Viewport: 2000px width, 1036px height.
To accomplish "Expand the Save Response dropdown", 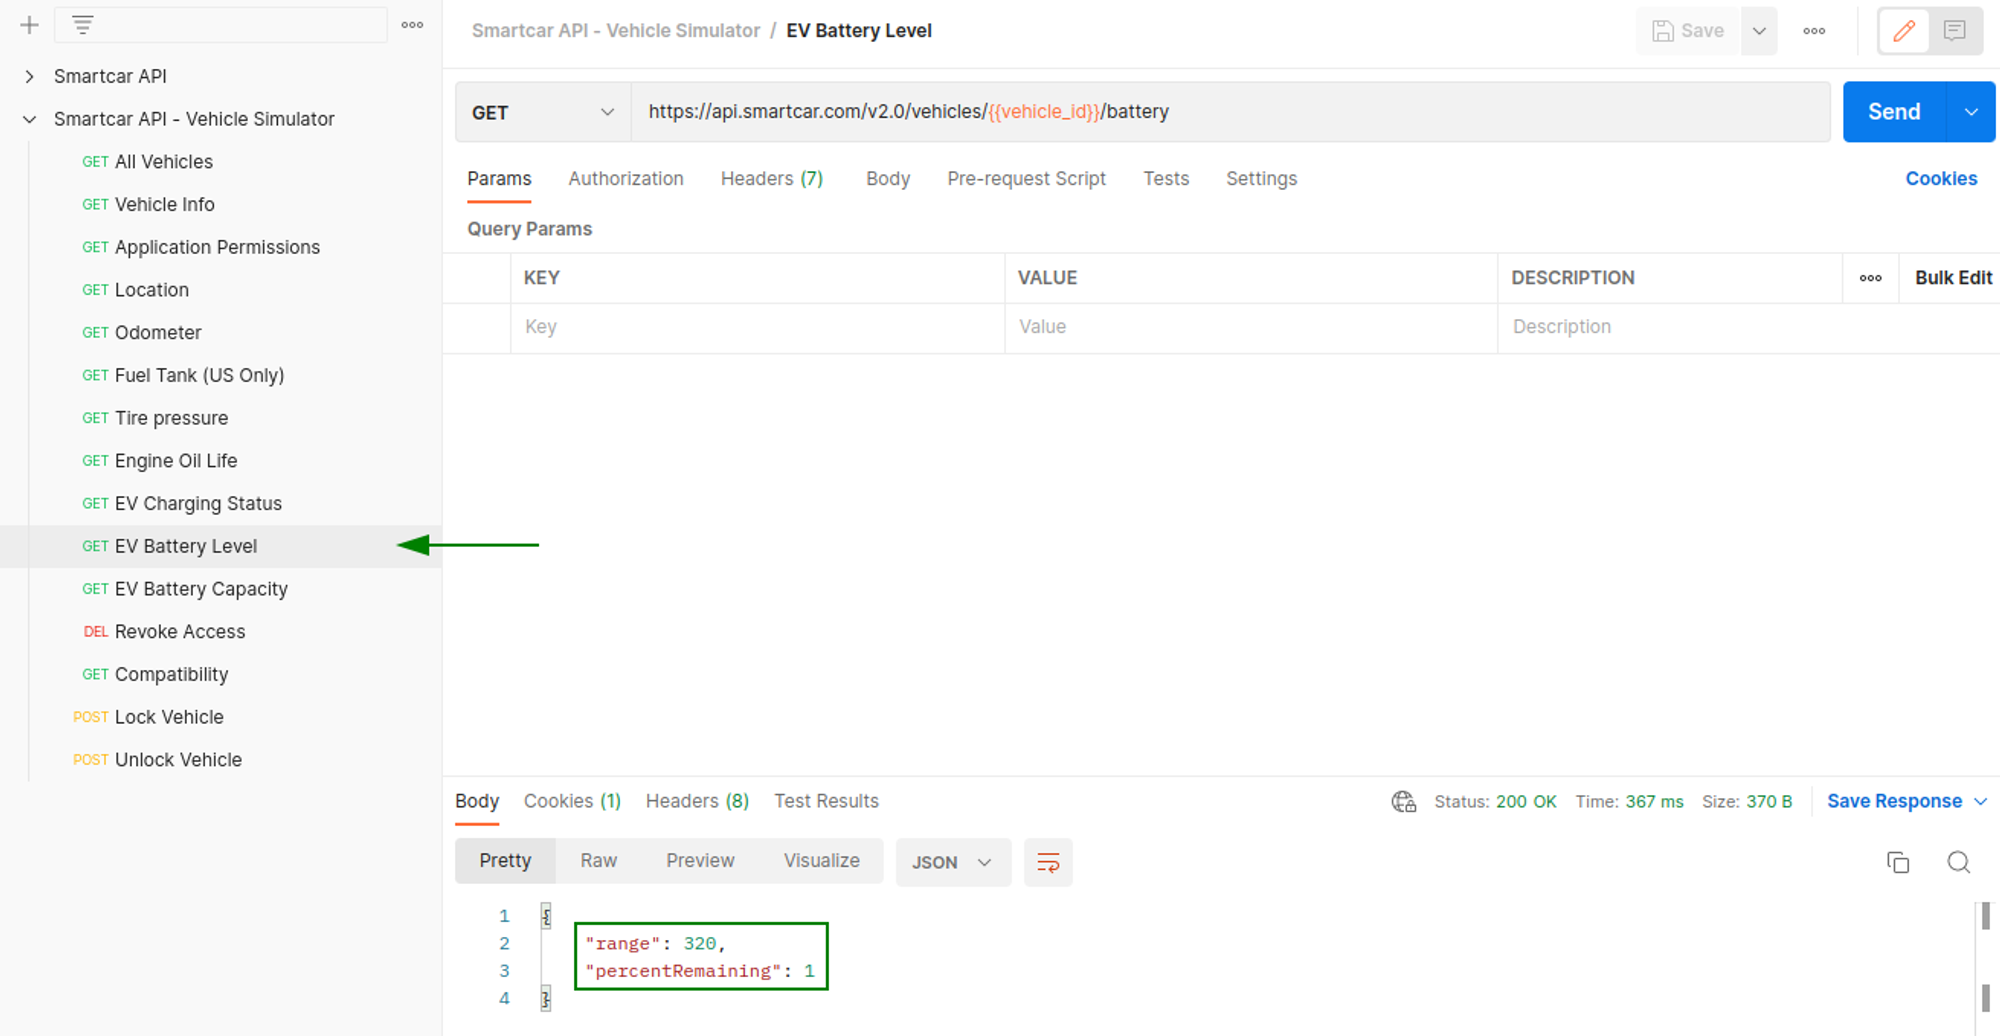I will (1981, 802).
